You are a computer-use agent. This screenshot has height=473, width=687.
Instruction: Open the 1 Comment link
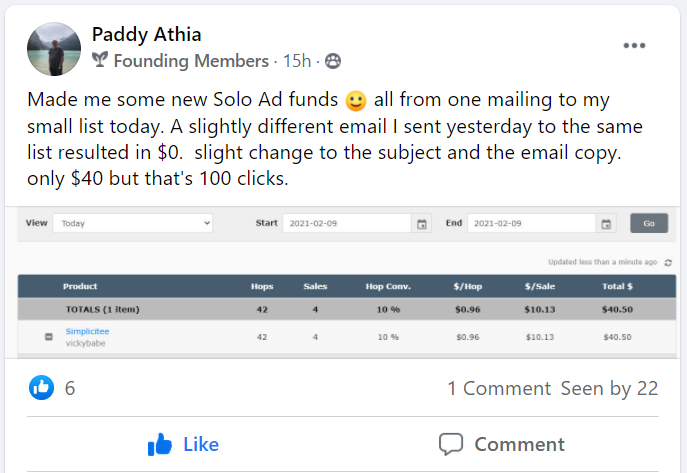498,388
